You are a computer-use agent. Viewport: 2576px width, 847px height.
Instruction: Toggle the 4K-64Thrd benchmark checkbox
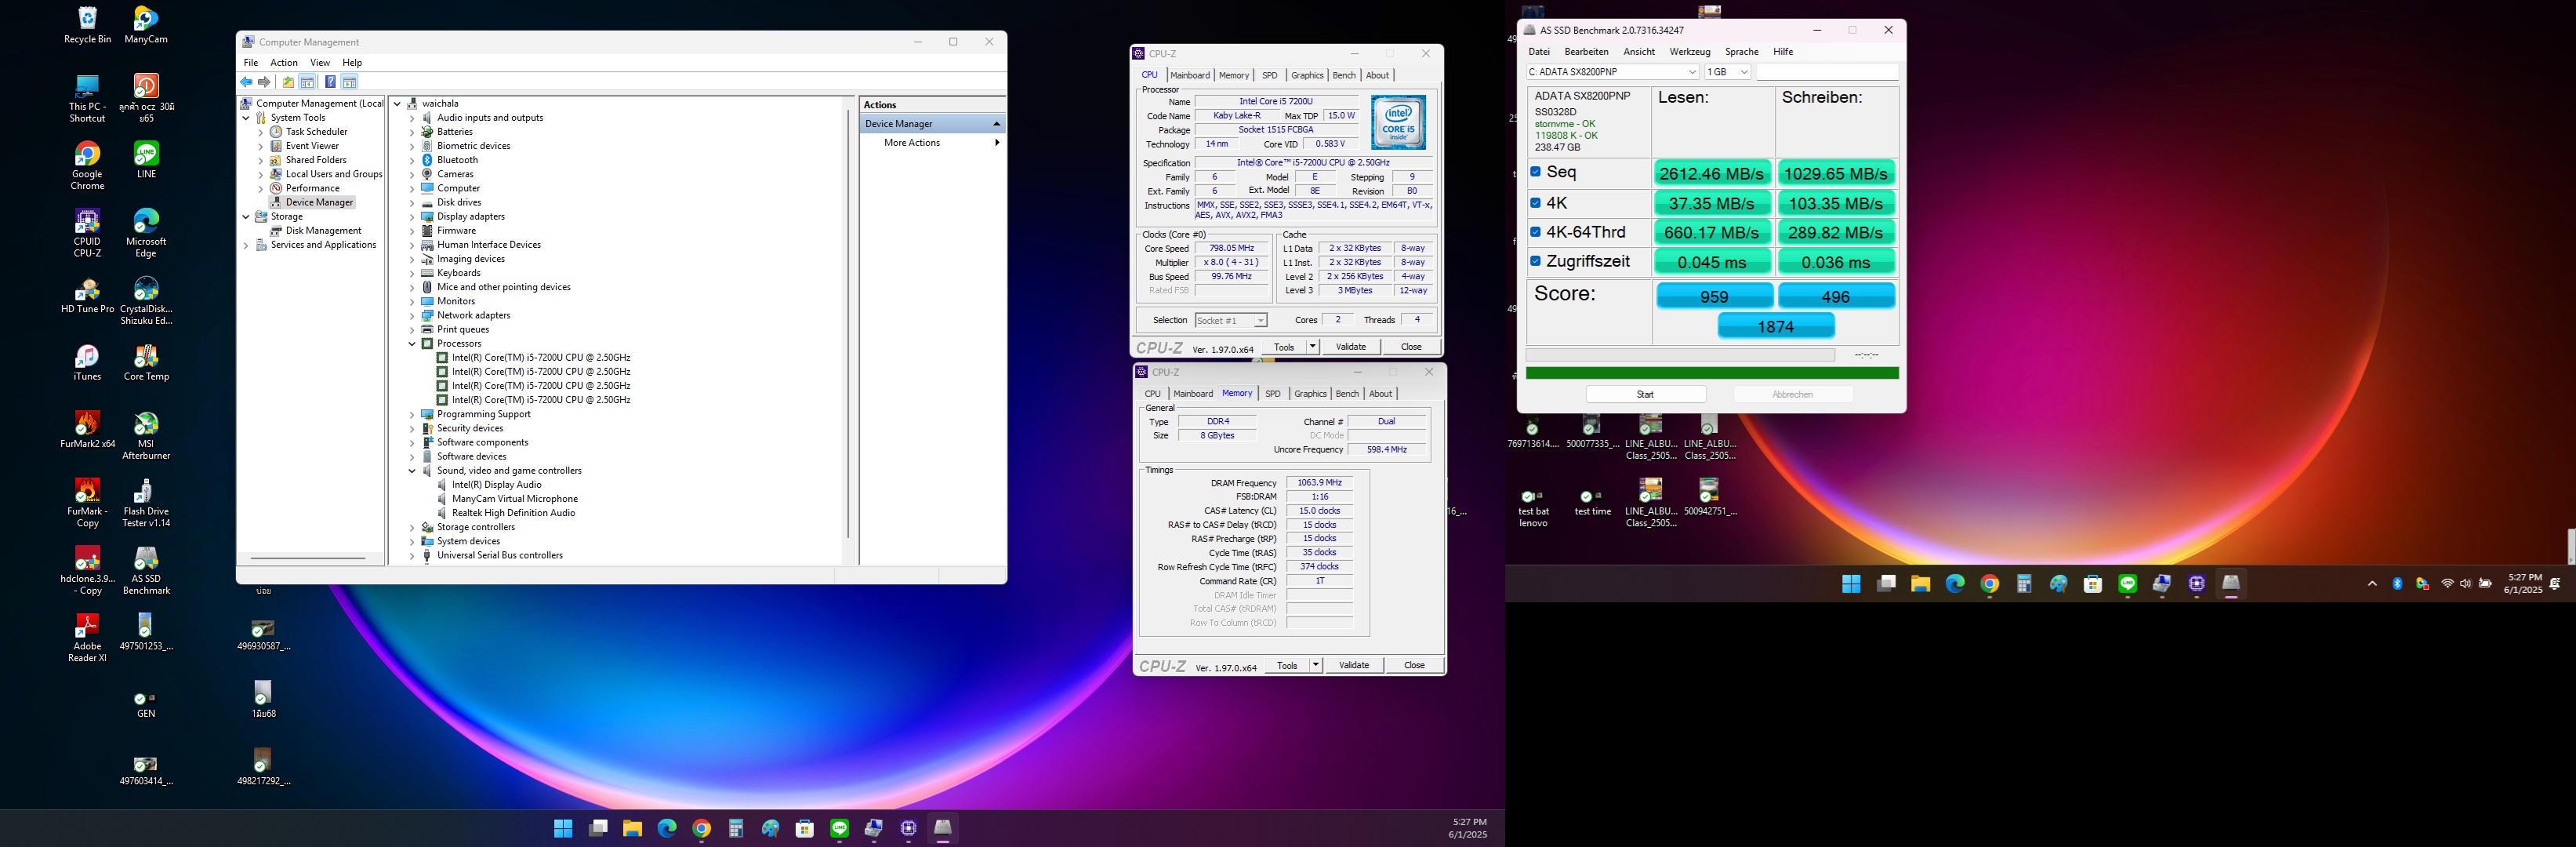[1536, 232]
